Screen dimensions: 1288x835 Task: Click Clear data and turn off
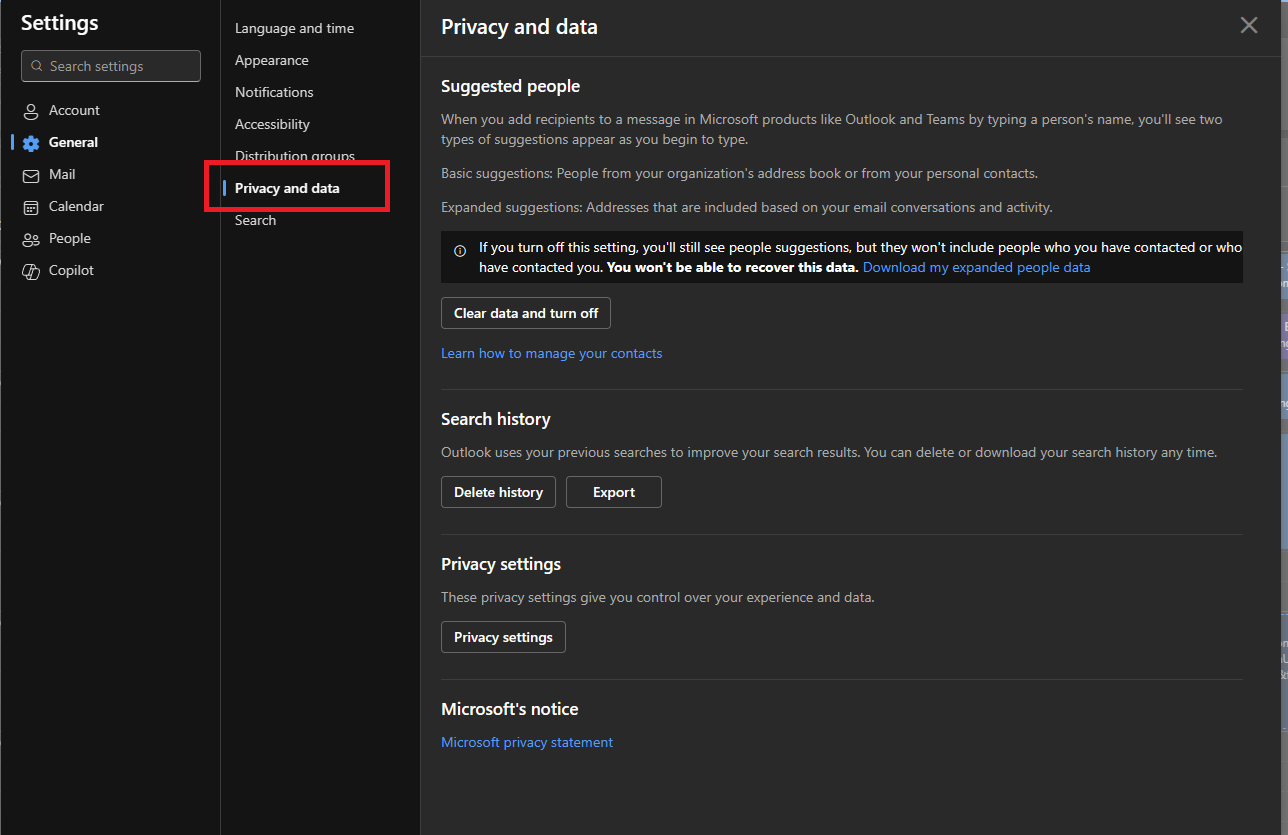[526, 313]
